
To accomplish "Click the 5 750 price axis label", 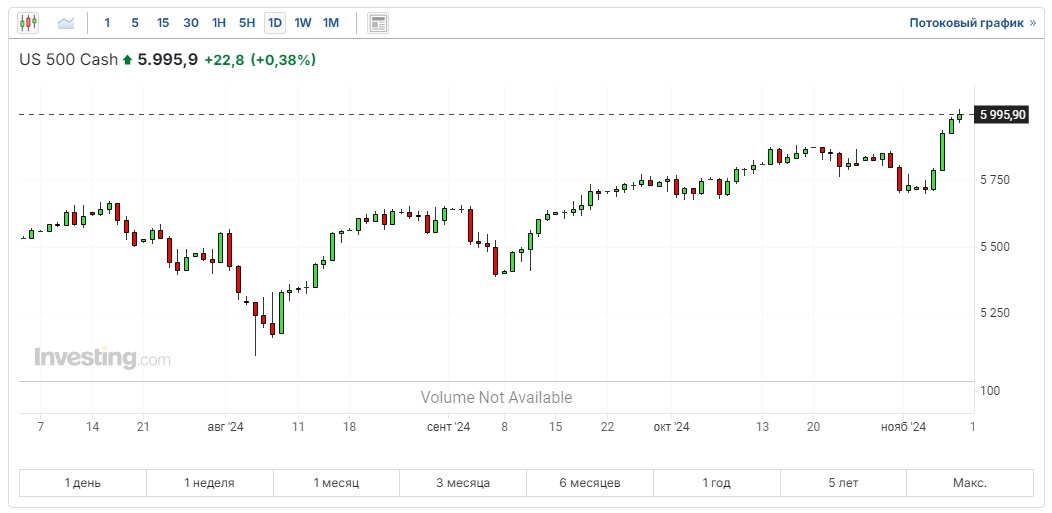I will (x=995, y=180).
